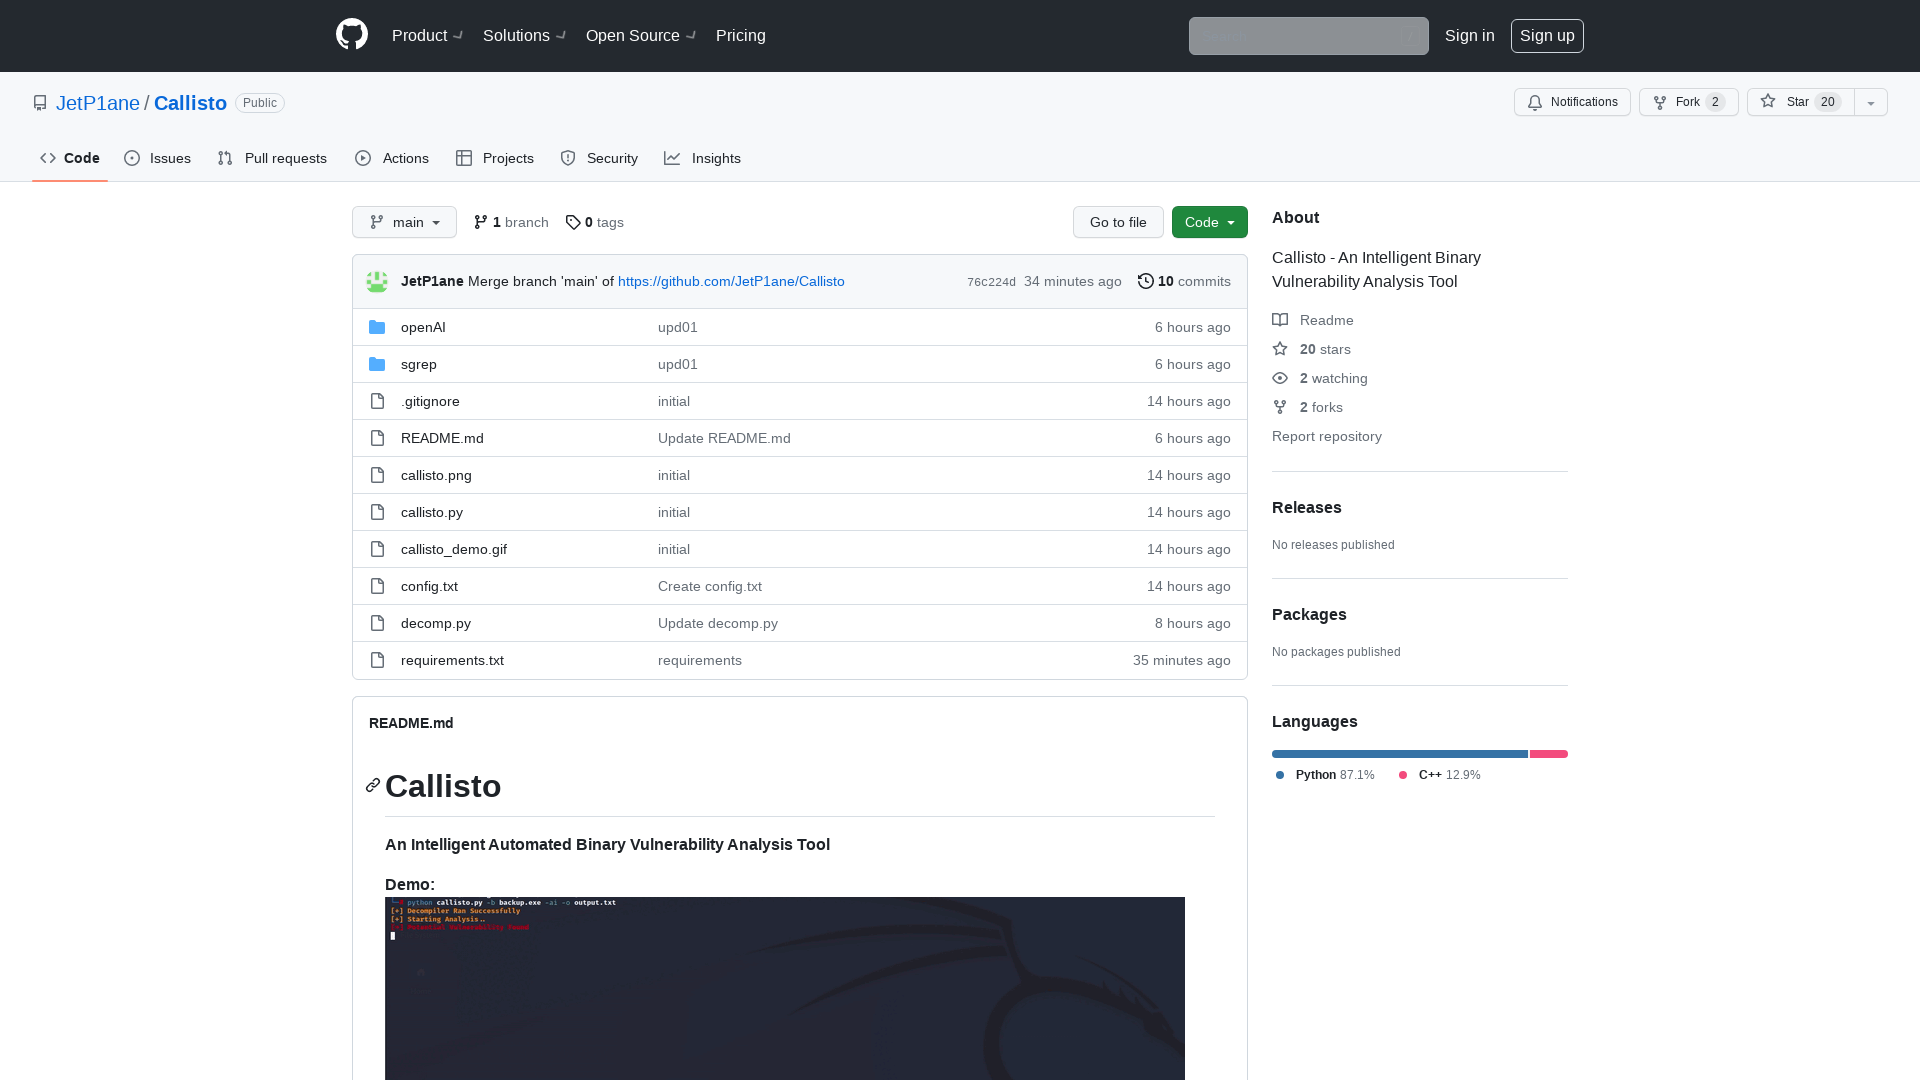
Task: Click the JetP1ane avatar in commit row
Action: pyautogui.click(x=377, y=282)
